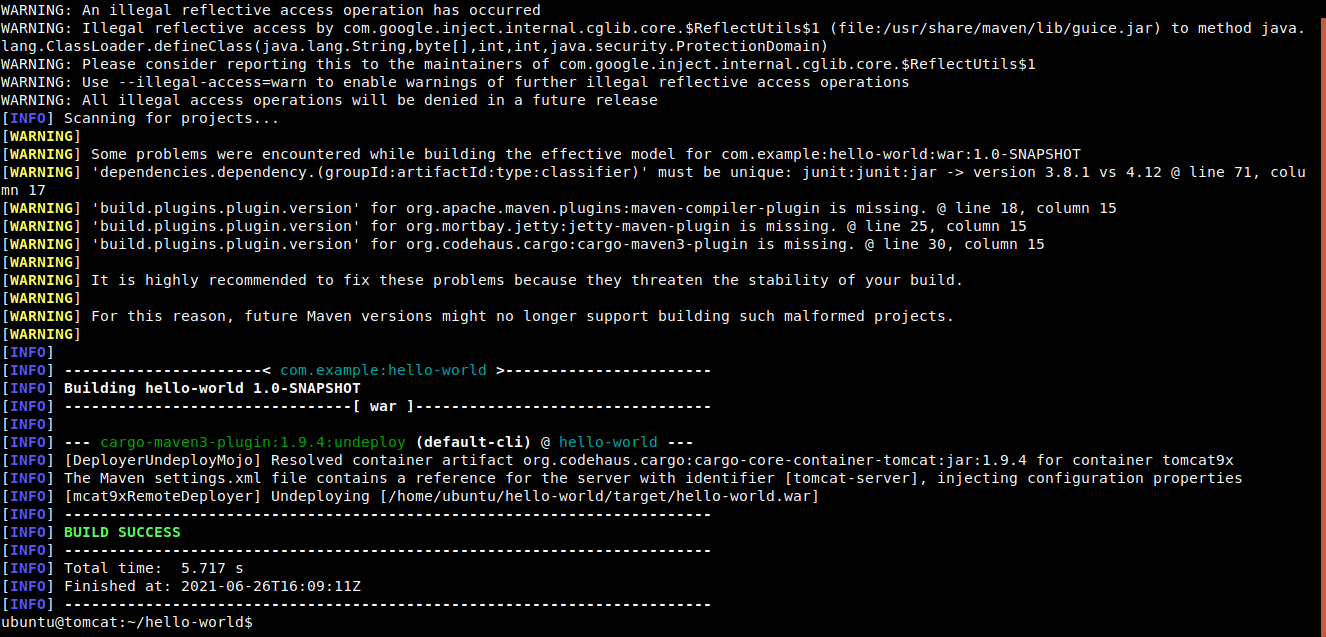This screenshot has width=1326, height=637.
Task: Click the [ war ] packaging label
Action: (x=383, y=406)
